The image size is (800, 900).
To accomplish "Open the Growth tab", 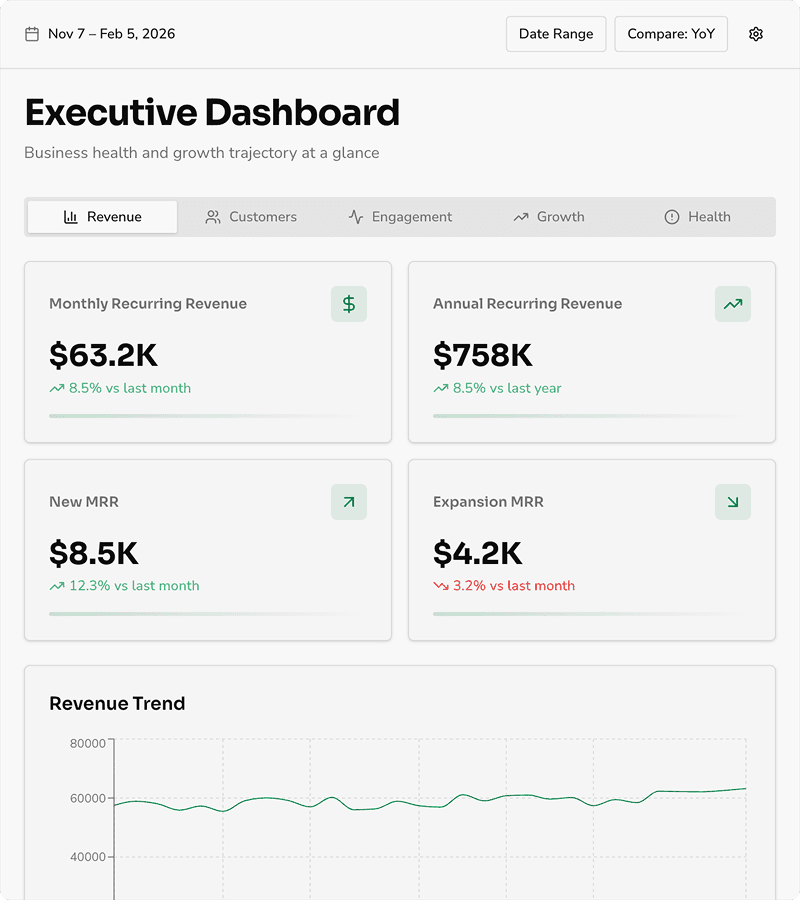I will tap(549, 217).
